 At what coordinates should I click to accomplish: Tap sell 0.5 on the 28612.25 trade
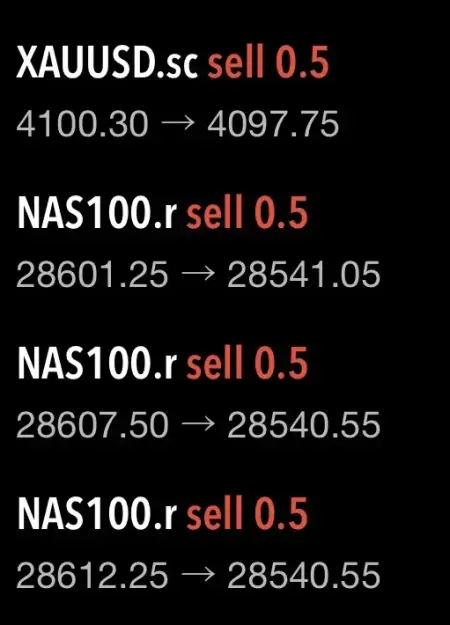(247, 513)
